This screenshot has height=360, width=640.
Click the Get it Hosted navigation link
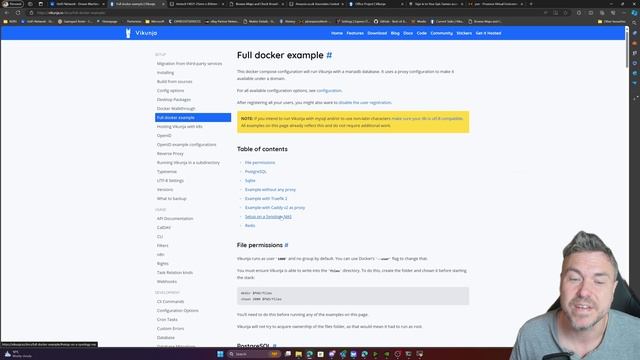tap(488, 33)
